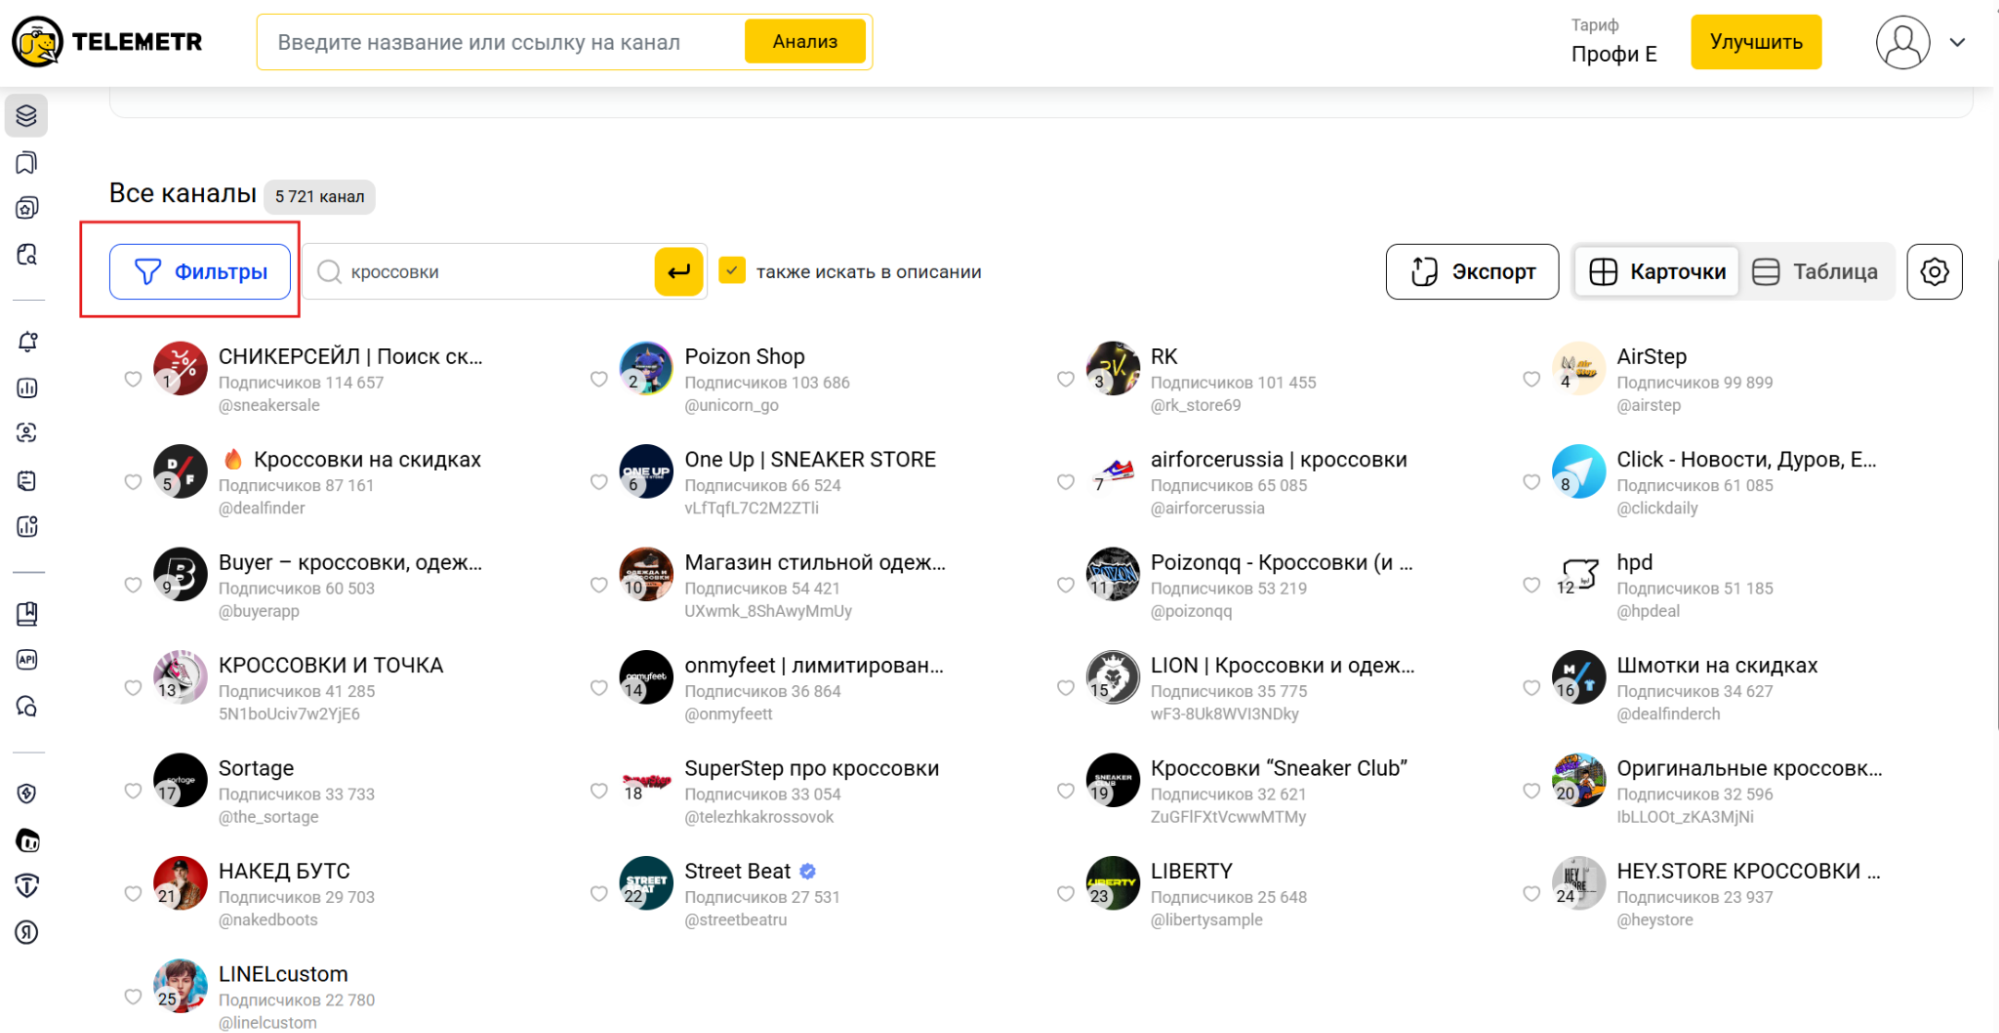The image size is (1999, 1033).
Task: Open the Фильтры filter panel
Action: (200, 272)
